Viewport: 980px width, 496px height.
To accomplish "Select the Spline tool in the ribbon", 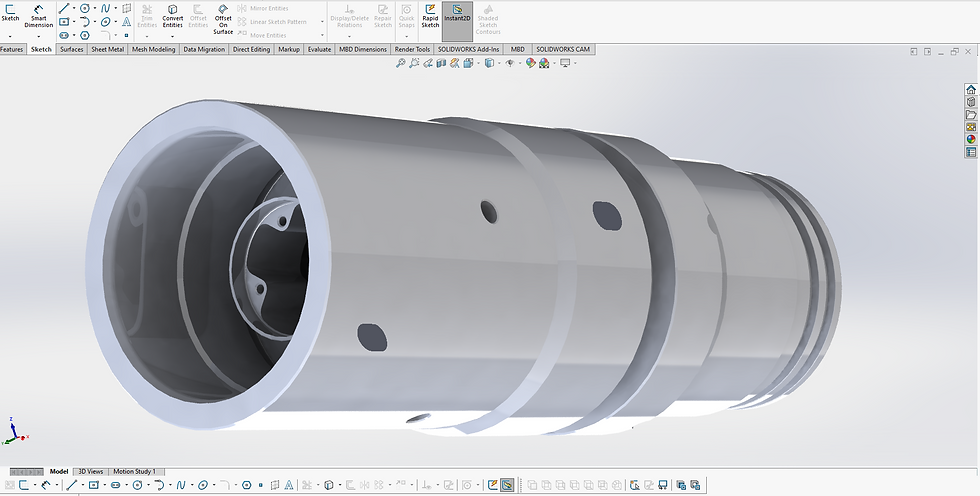I will point(105,8).
